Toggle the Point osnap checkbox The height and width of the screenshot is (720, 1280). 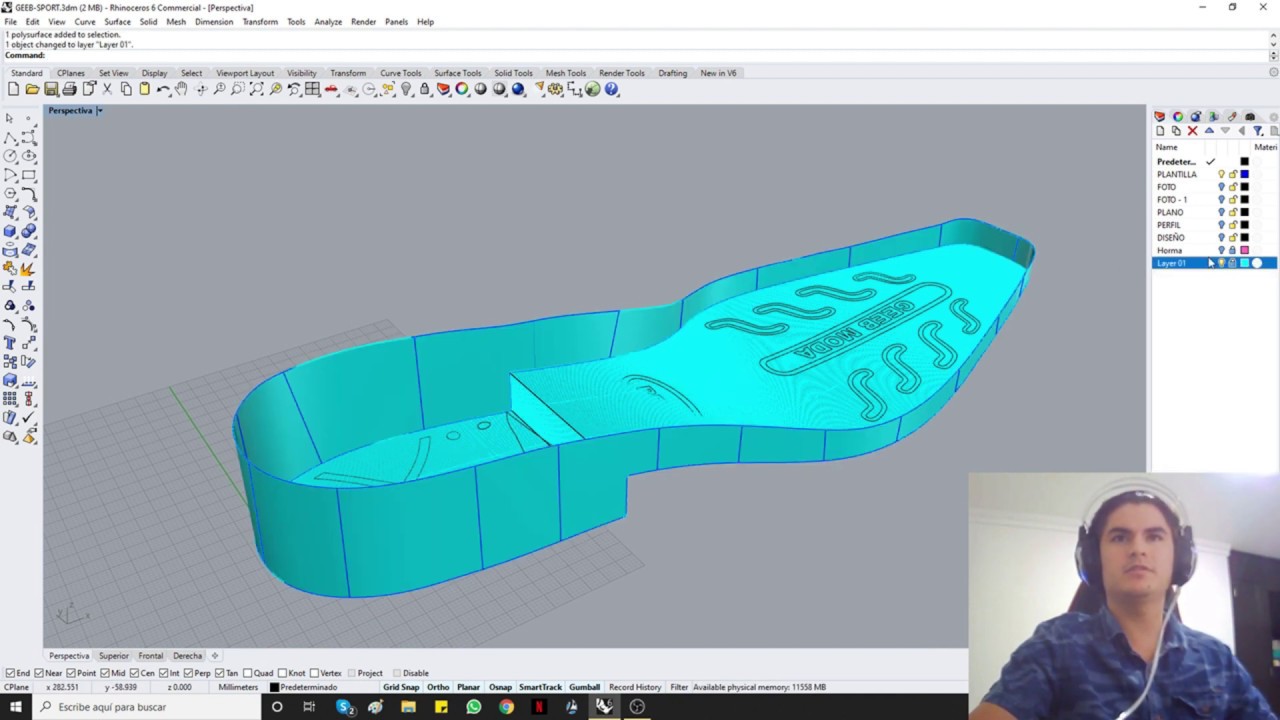pyautogui.click(x=69, y=673)
